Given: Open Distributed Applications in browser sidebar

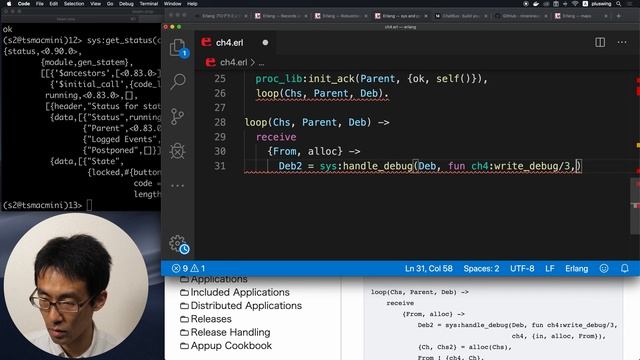Looking at the screenshot, I should pos(241,306).
